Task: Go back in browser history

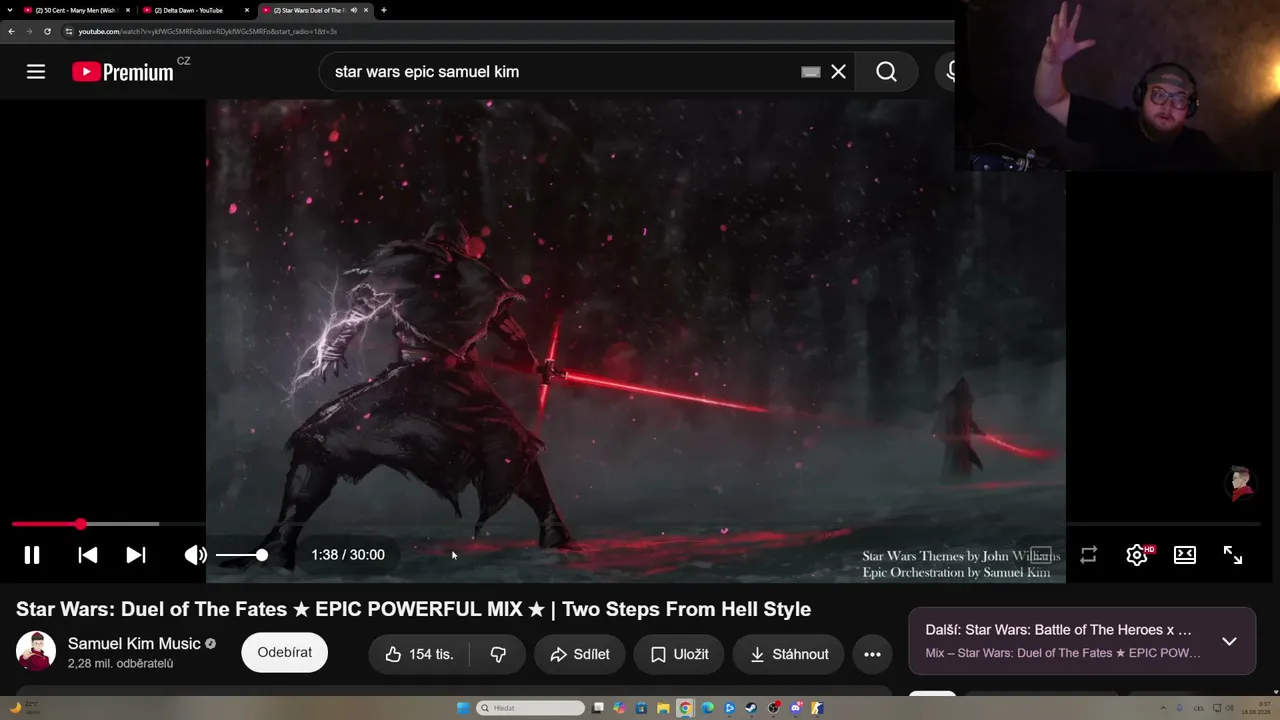Action: tap(11, 31)
